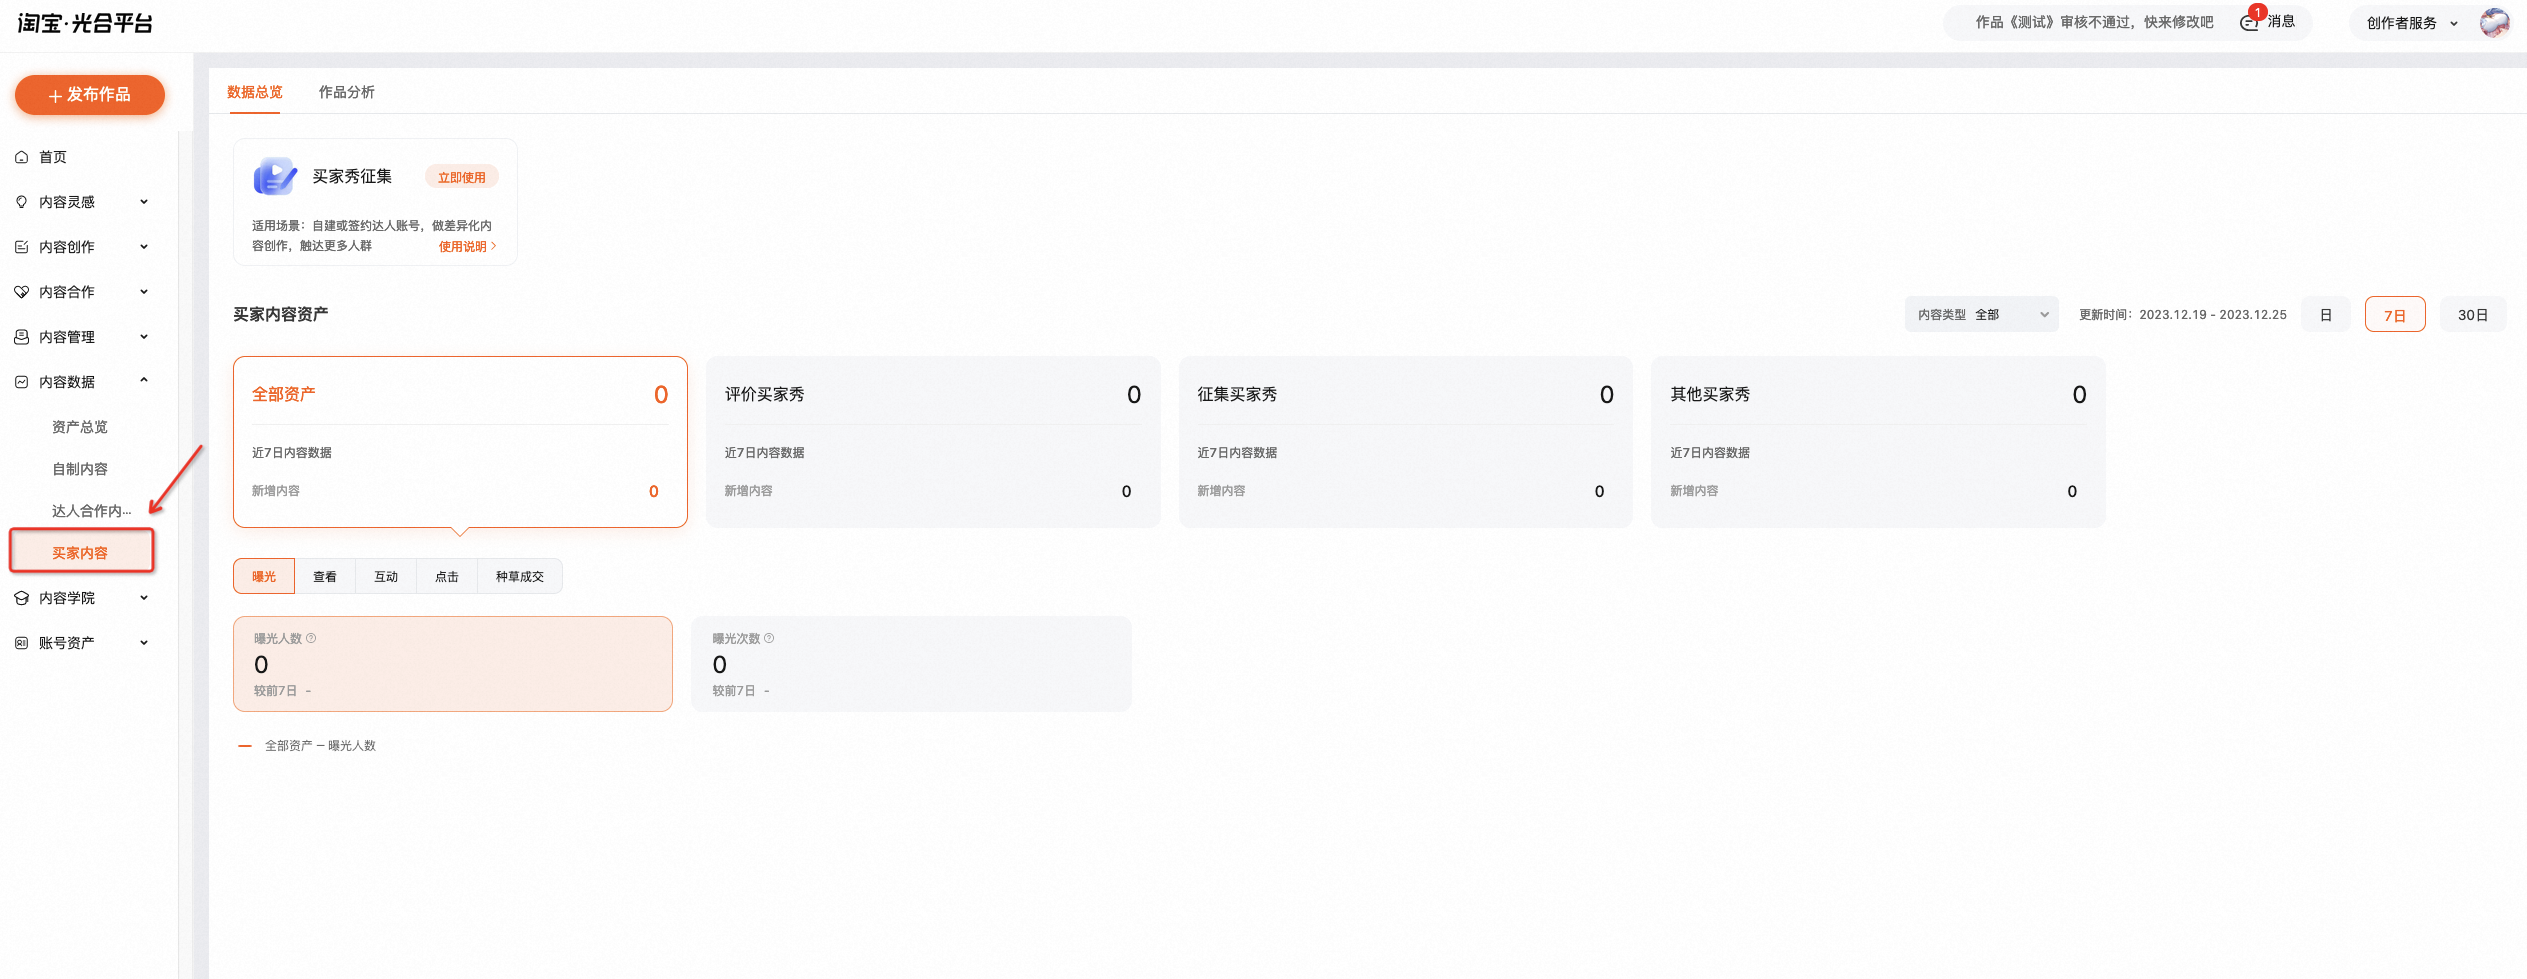Click the 更新时间 2023.12.19 - 2023.12.25 text
This screenshot has height=979, width=2527.
pos(2183,315)
